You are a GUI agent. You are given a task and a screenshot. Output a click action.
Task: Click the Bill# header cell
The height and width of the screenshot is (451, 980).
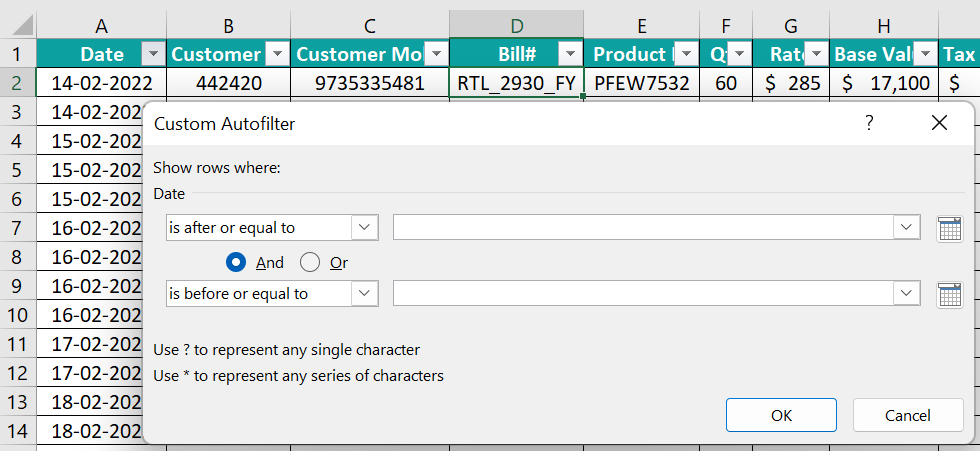[x=516, y=54]
